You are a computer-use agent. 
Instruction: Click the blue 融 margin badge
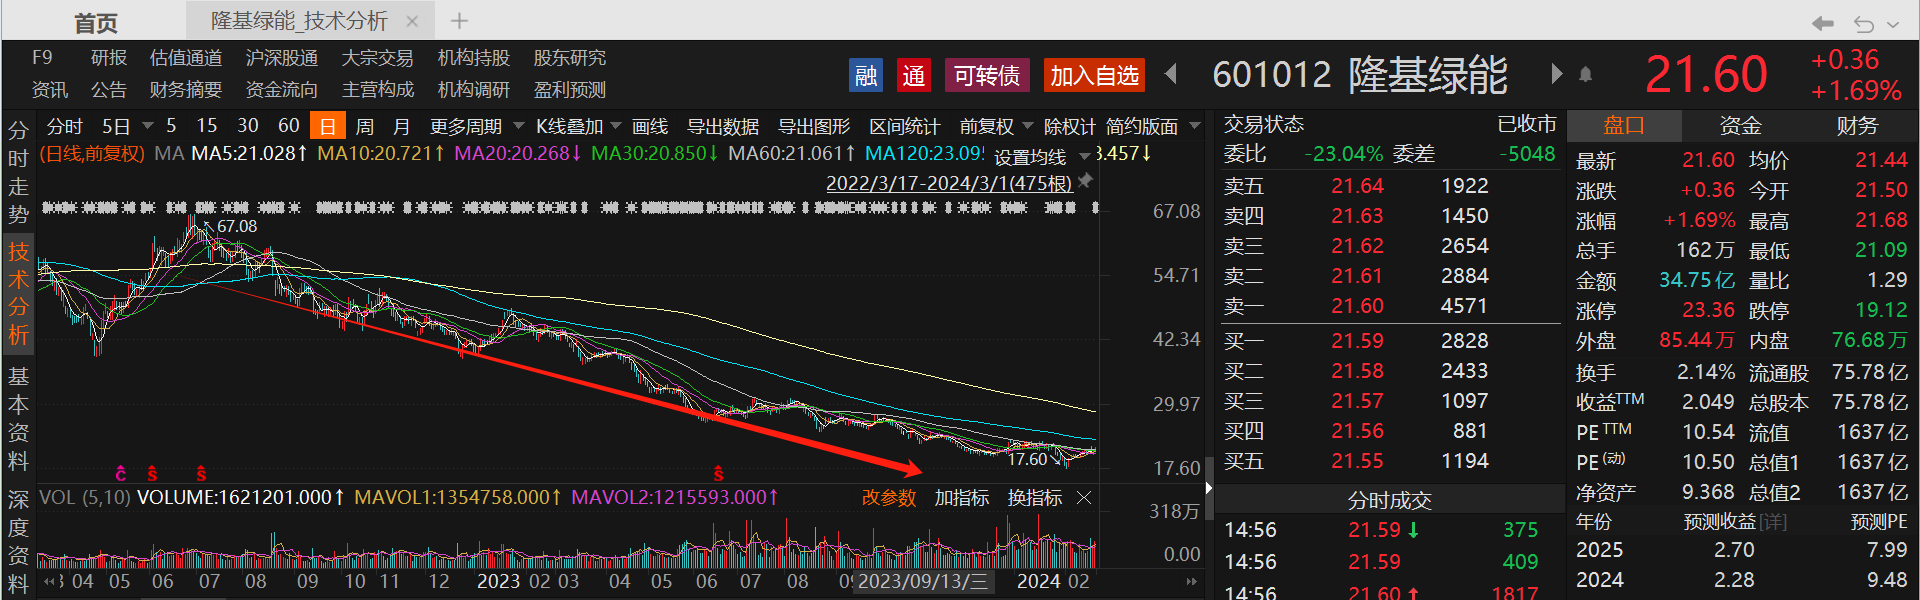pyautogui.click(x=865, y=75)
